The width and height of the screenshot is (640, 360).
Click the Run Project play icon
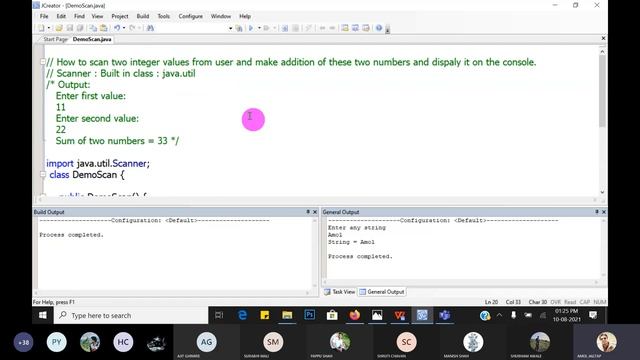[x=251, y=28]
